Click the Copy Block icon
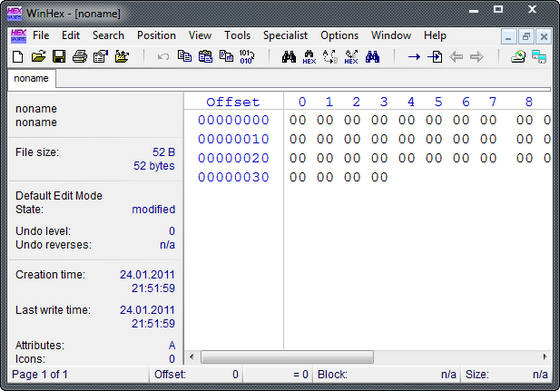 tap(185, 56)
